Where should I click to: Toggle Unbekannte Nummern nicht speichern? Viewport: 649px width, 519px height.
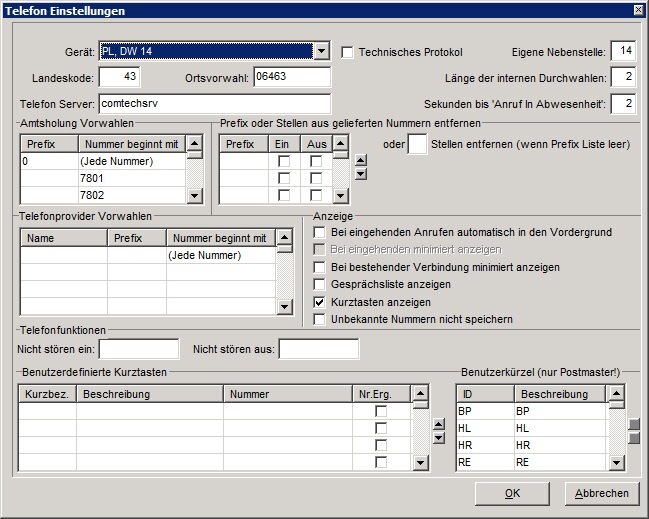pyautogui.click(x=319, y=320)
